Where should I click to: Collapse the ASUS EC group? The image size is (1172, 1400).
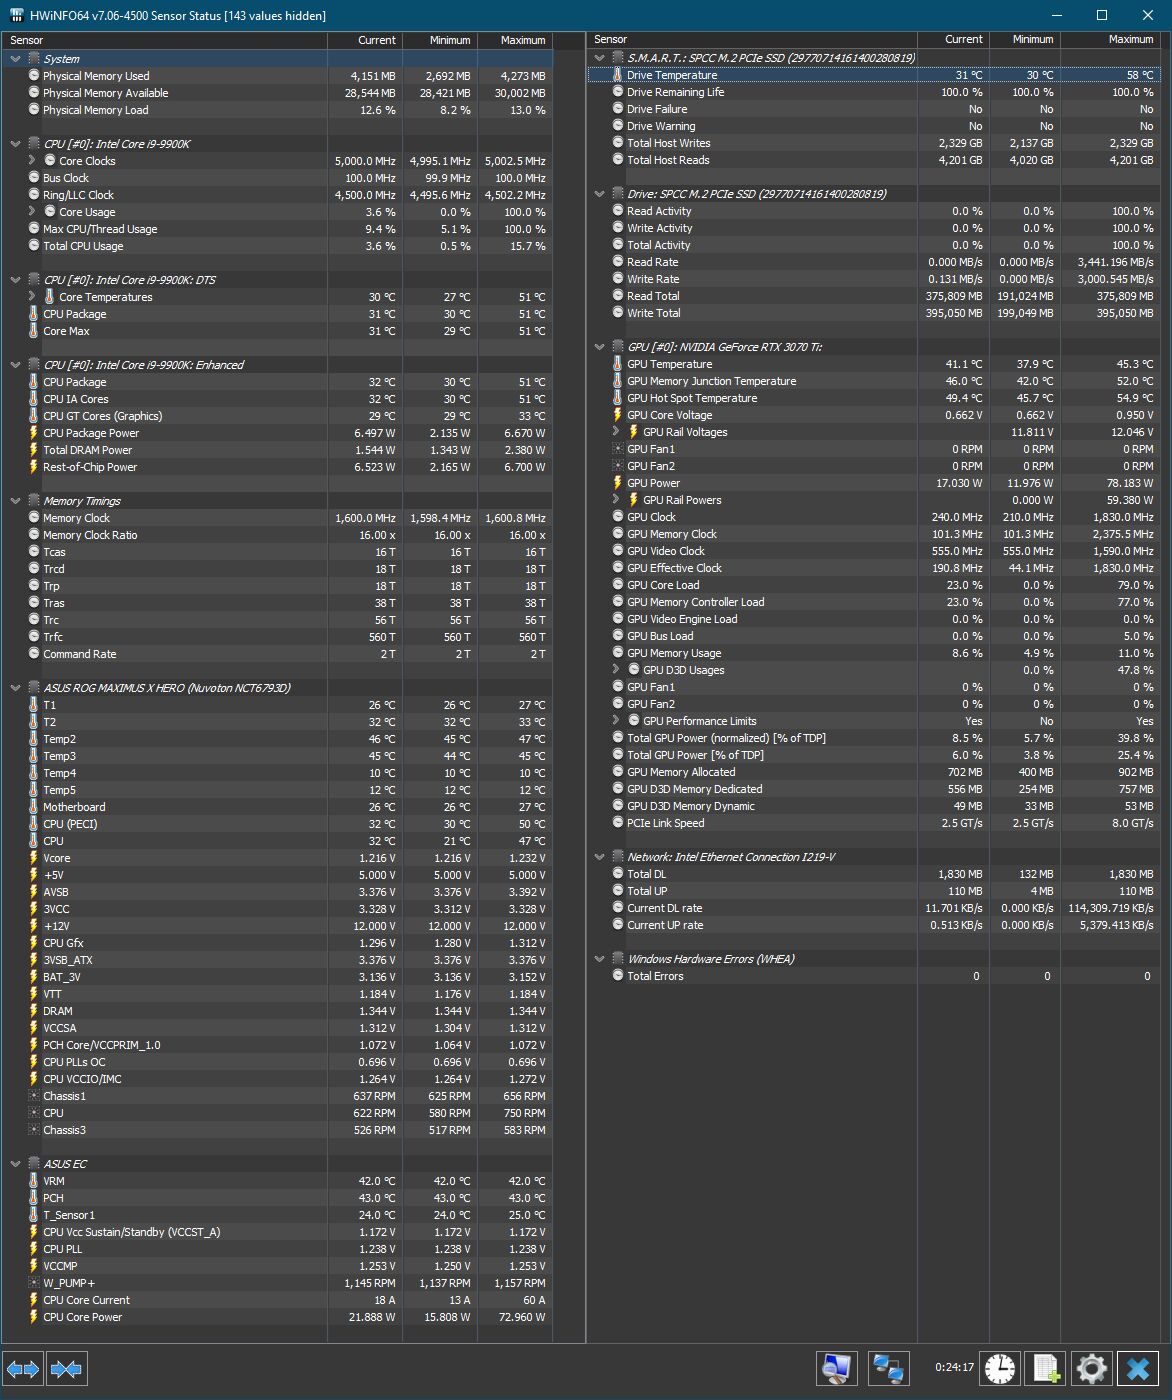point(15,1164)
